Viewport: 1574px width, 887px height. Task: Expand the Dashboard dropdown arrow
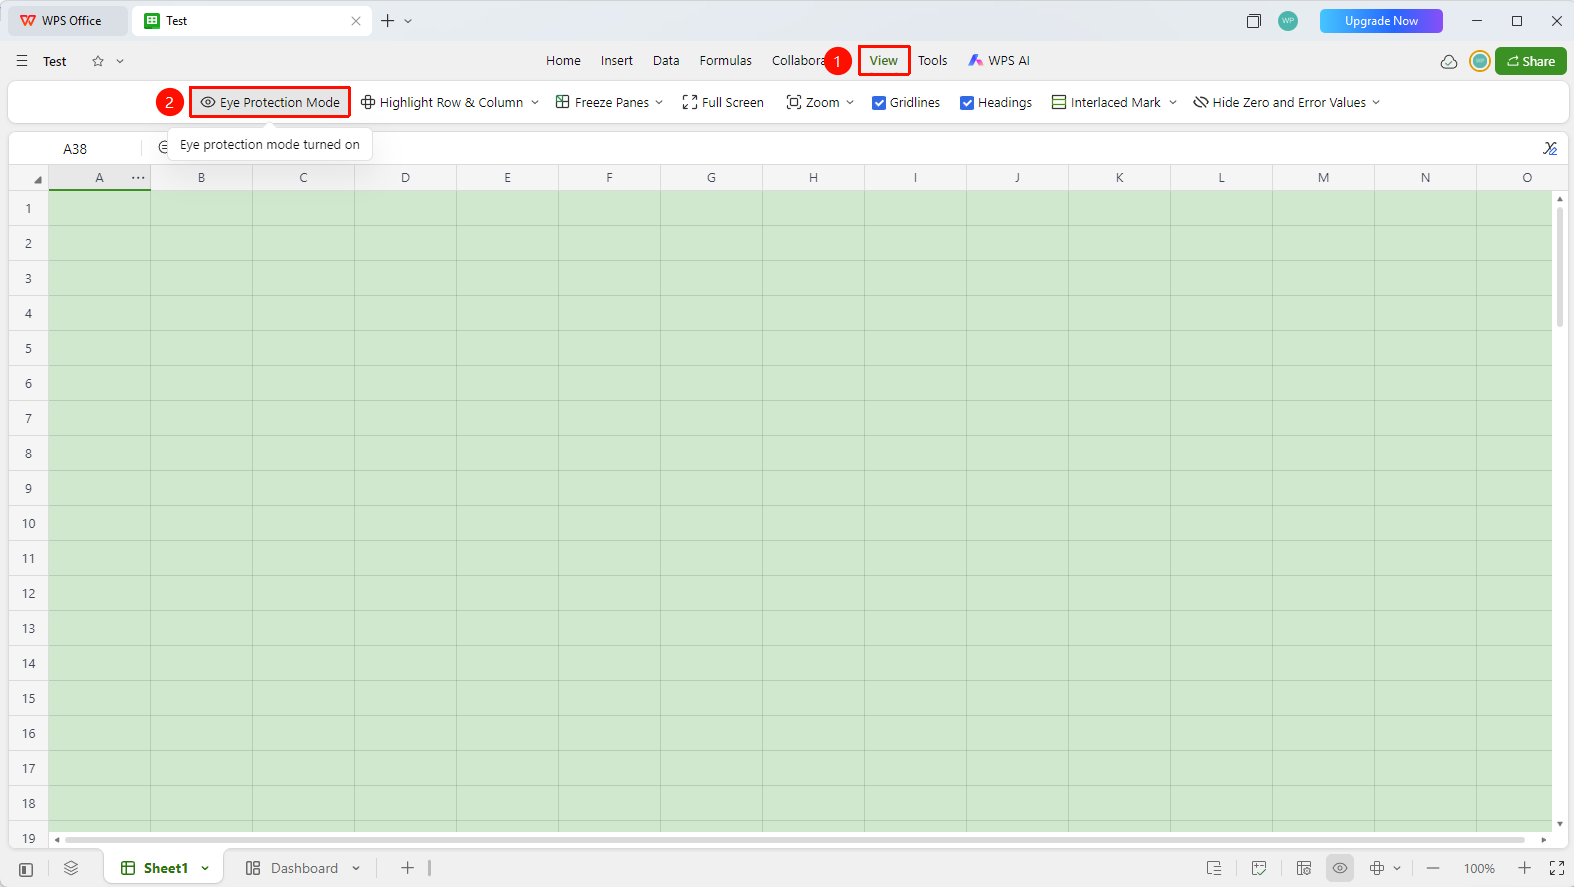coord(356,868)
